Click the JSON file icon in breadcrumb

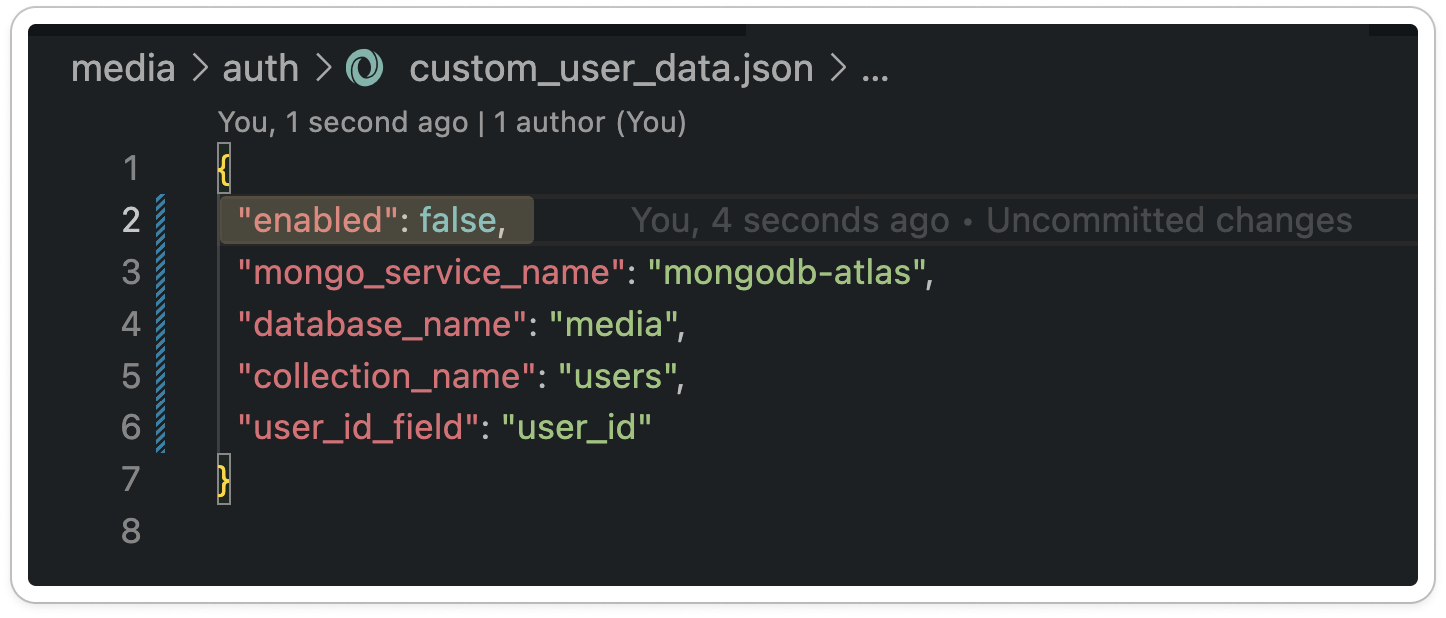click(364, 69)
